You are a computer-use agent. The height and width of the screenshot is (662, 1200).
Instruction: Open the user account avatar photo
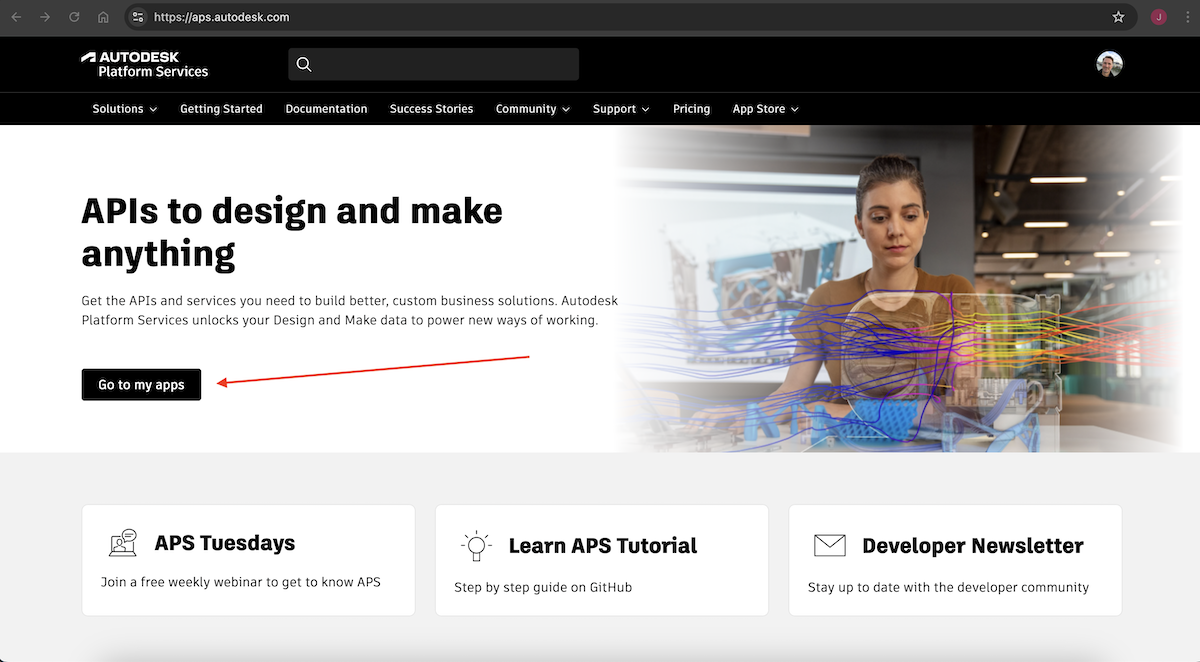tap(1109, 65)
